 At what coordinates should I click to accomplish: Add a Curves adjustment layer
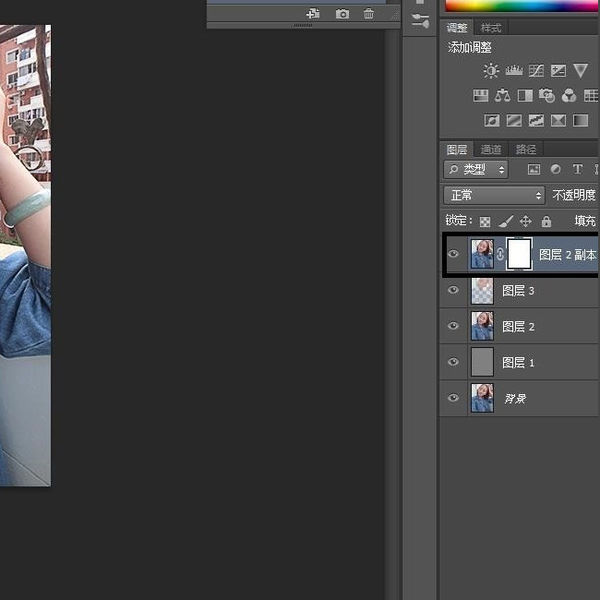tap(536, 71)
